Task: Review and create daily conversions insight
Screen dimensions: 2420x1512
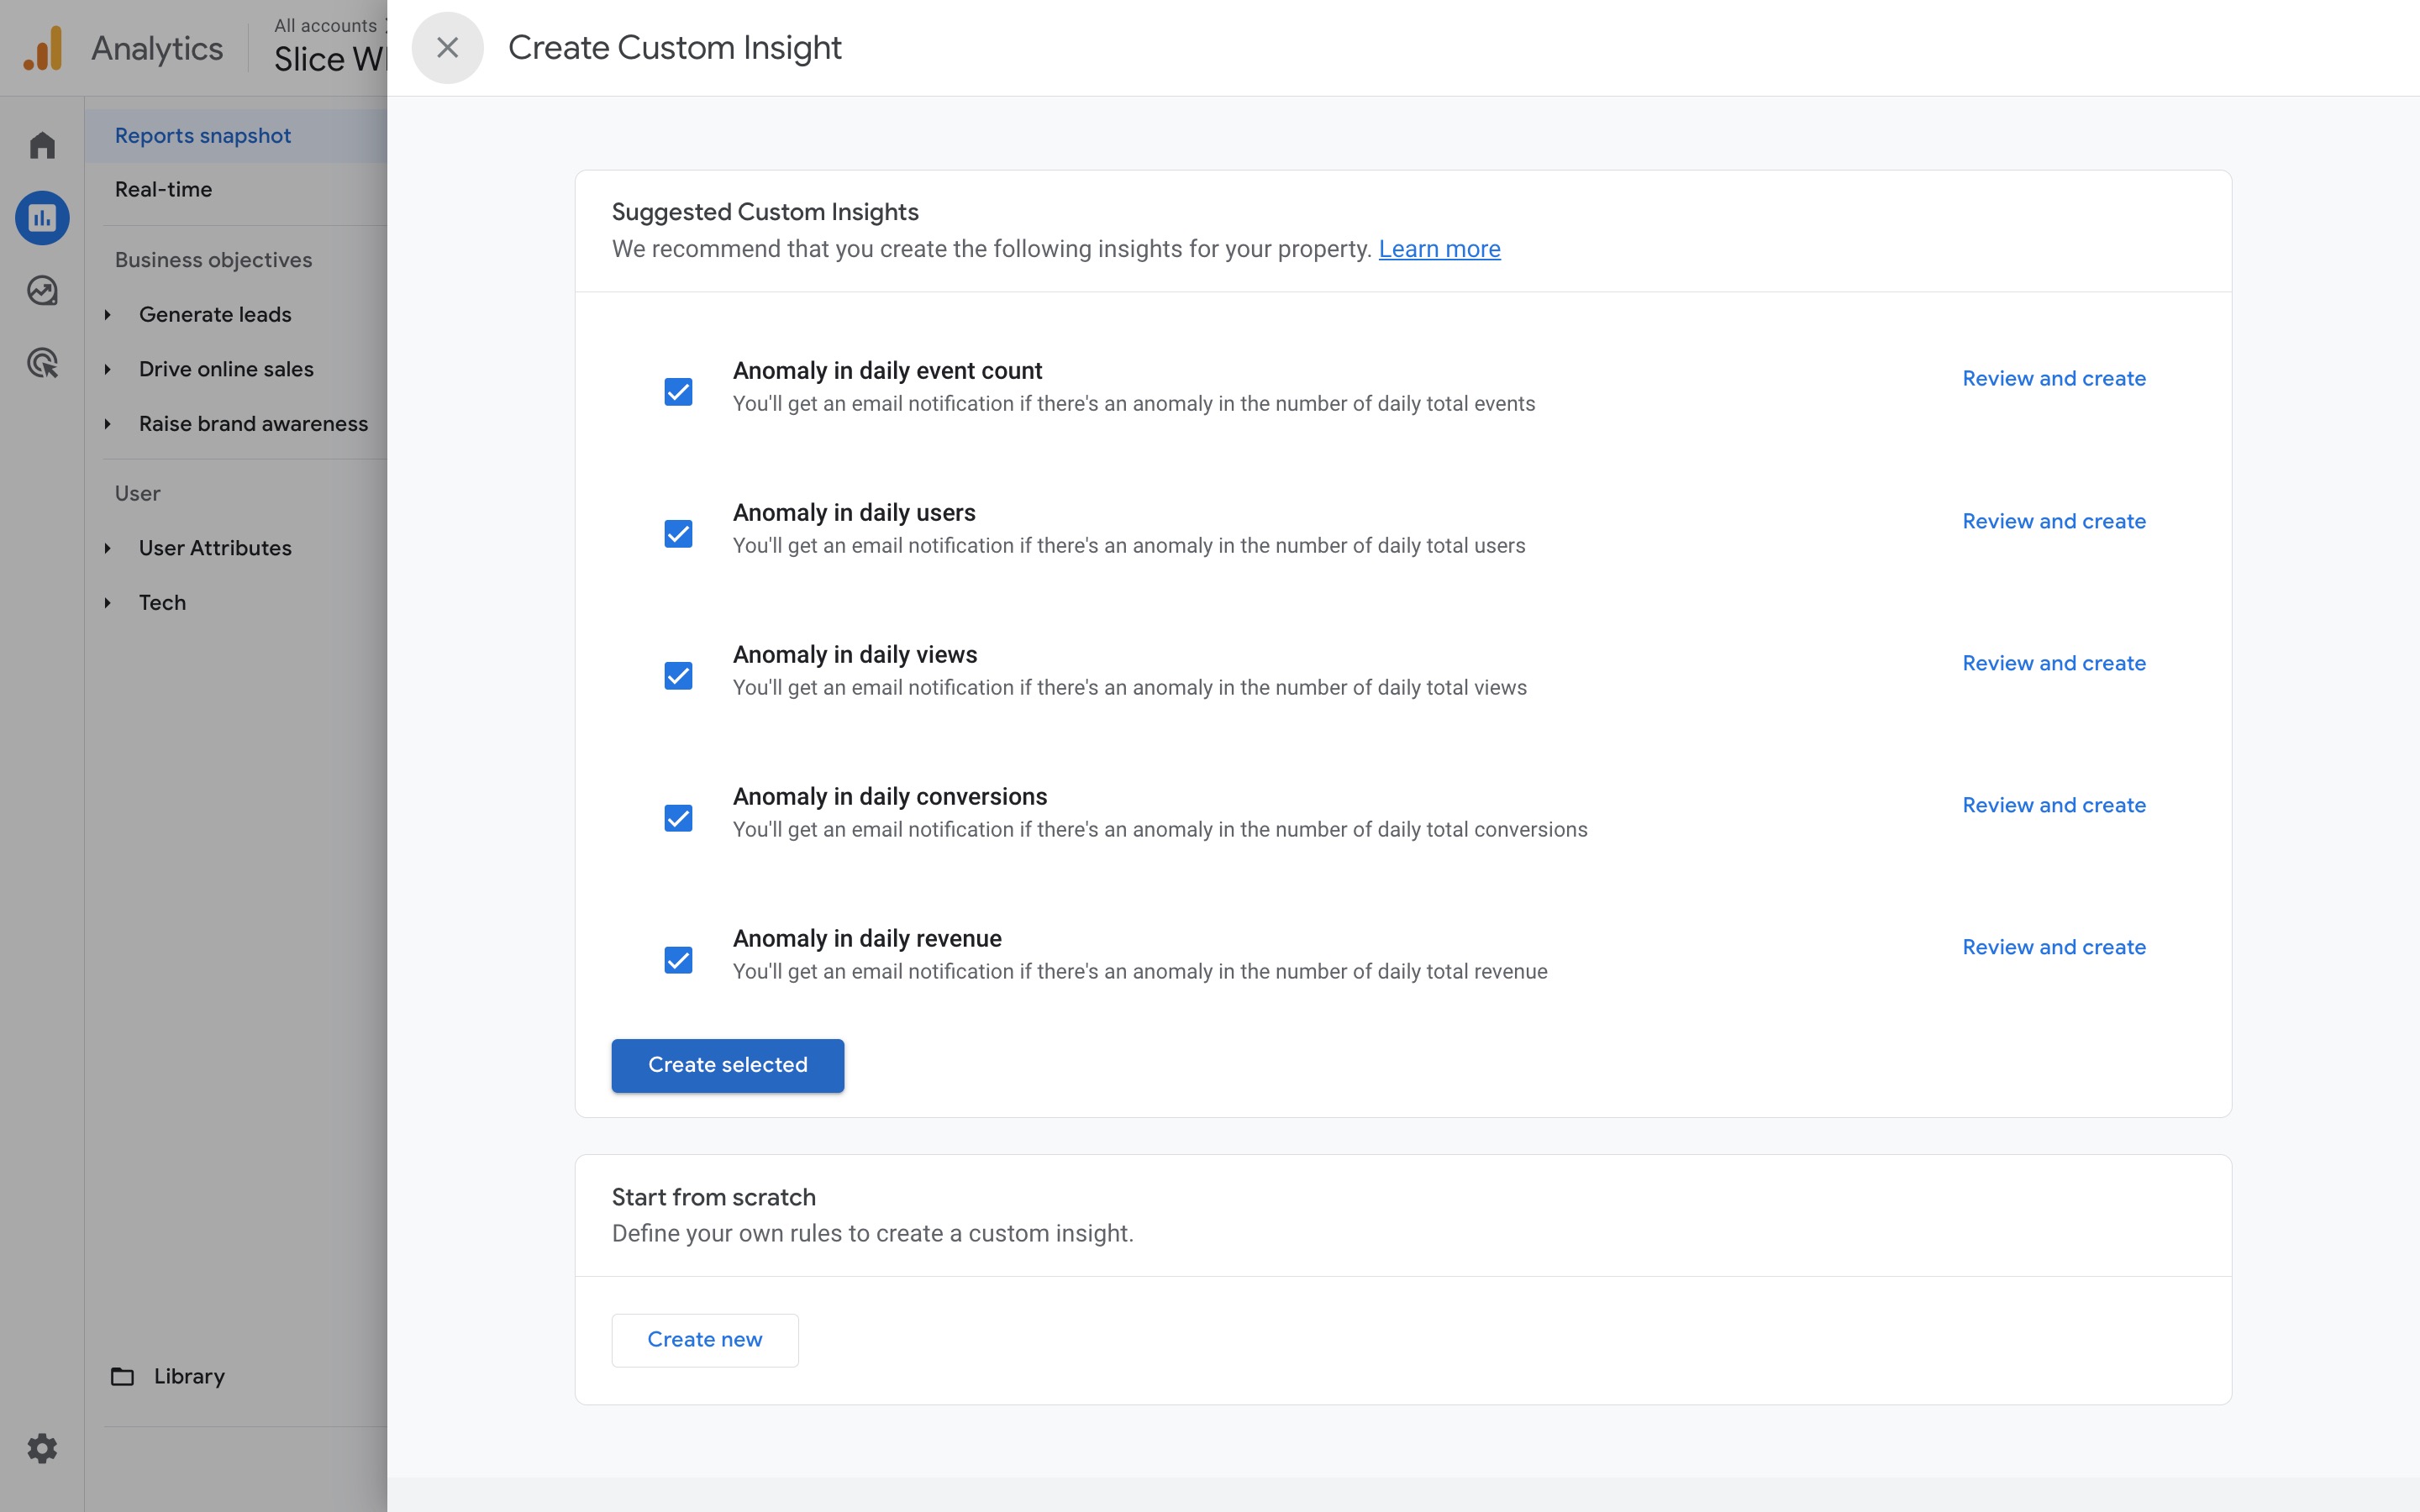Action: point(2054,805)
